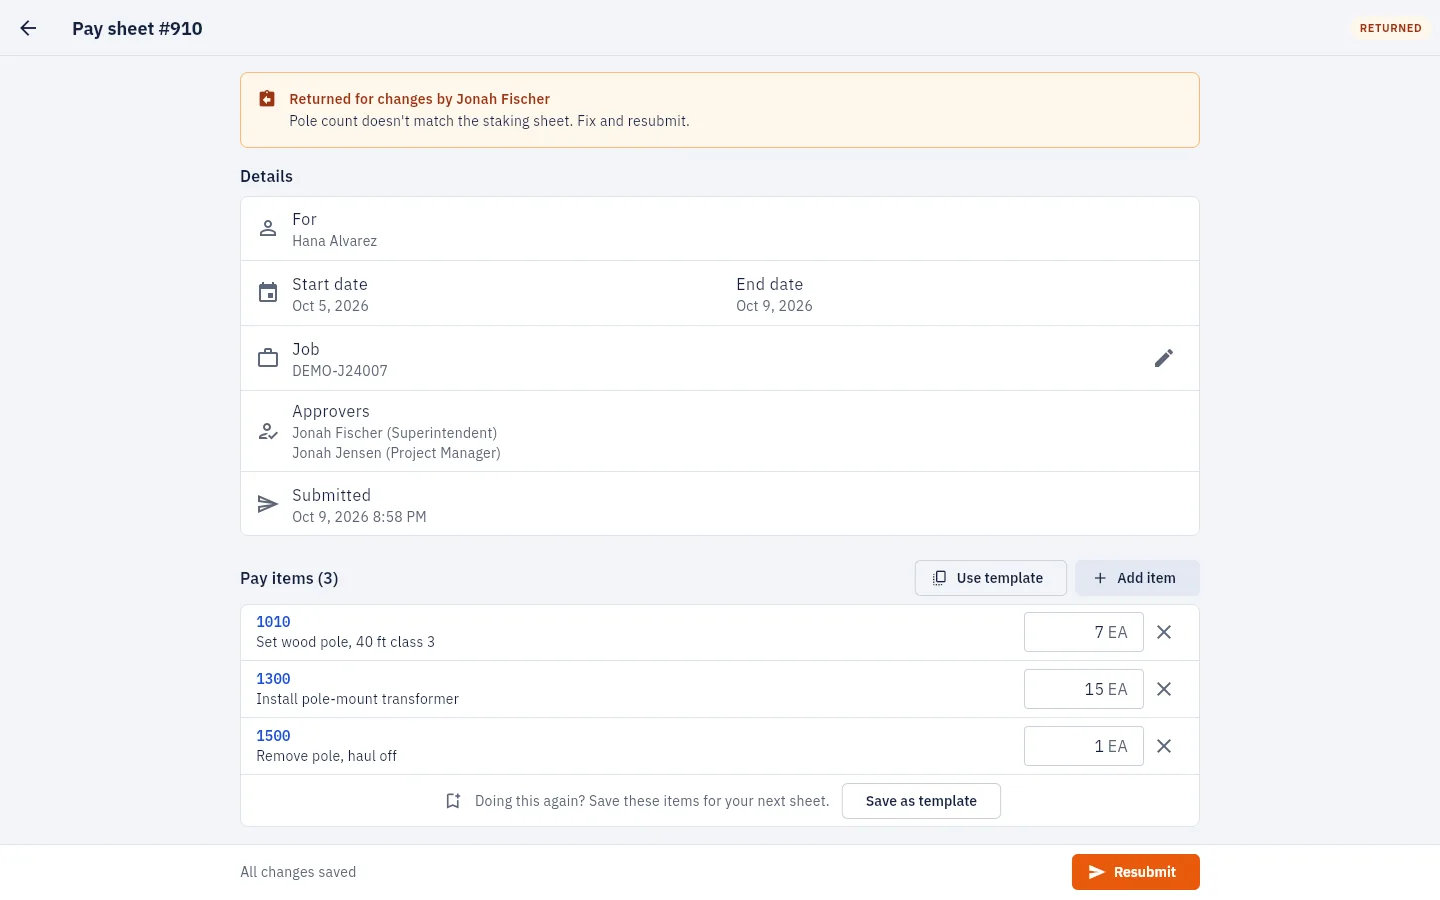The image size is (1440, 900).
Task: Edit quantity field showing 7 EA
Action: [x=1083, y=632]
